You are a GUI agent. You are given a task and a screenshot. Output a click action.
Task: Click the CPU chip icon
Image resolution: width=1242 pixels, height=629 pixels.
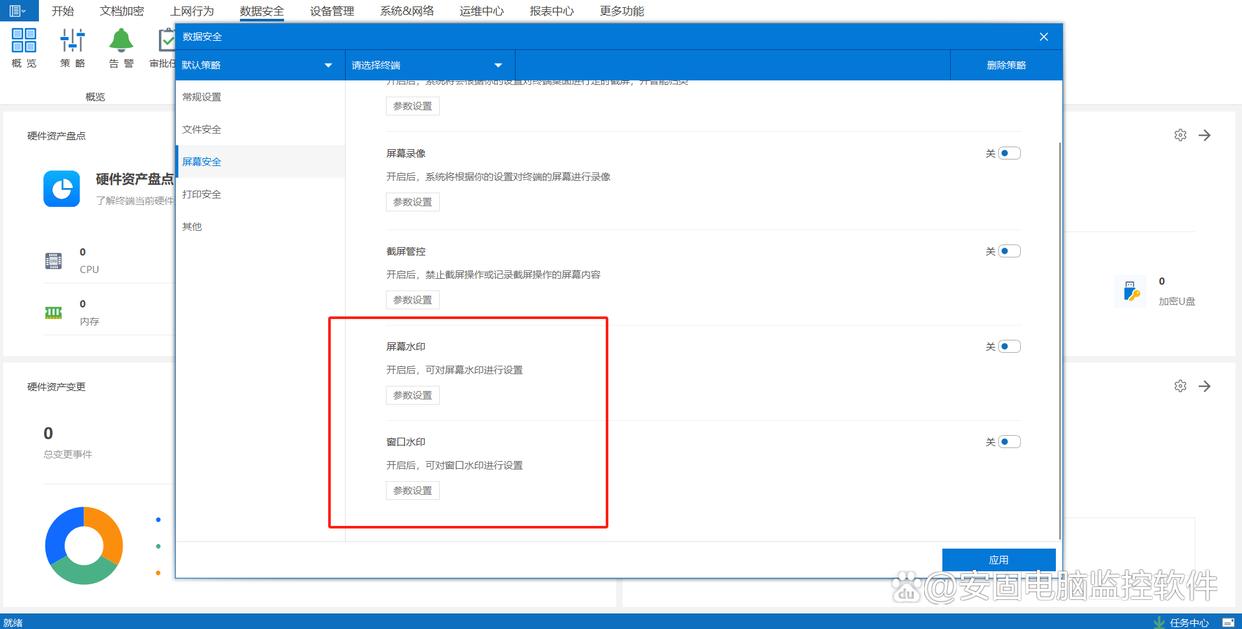click(54, 261)
